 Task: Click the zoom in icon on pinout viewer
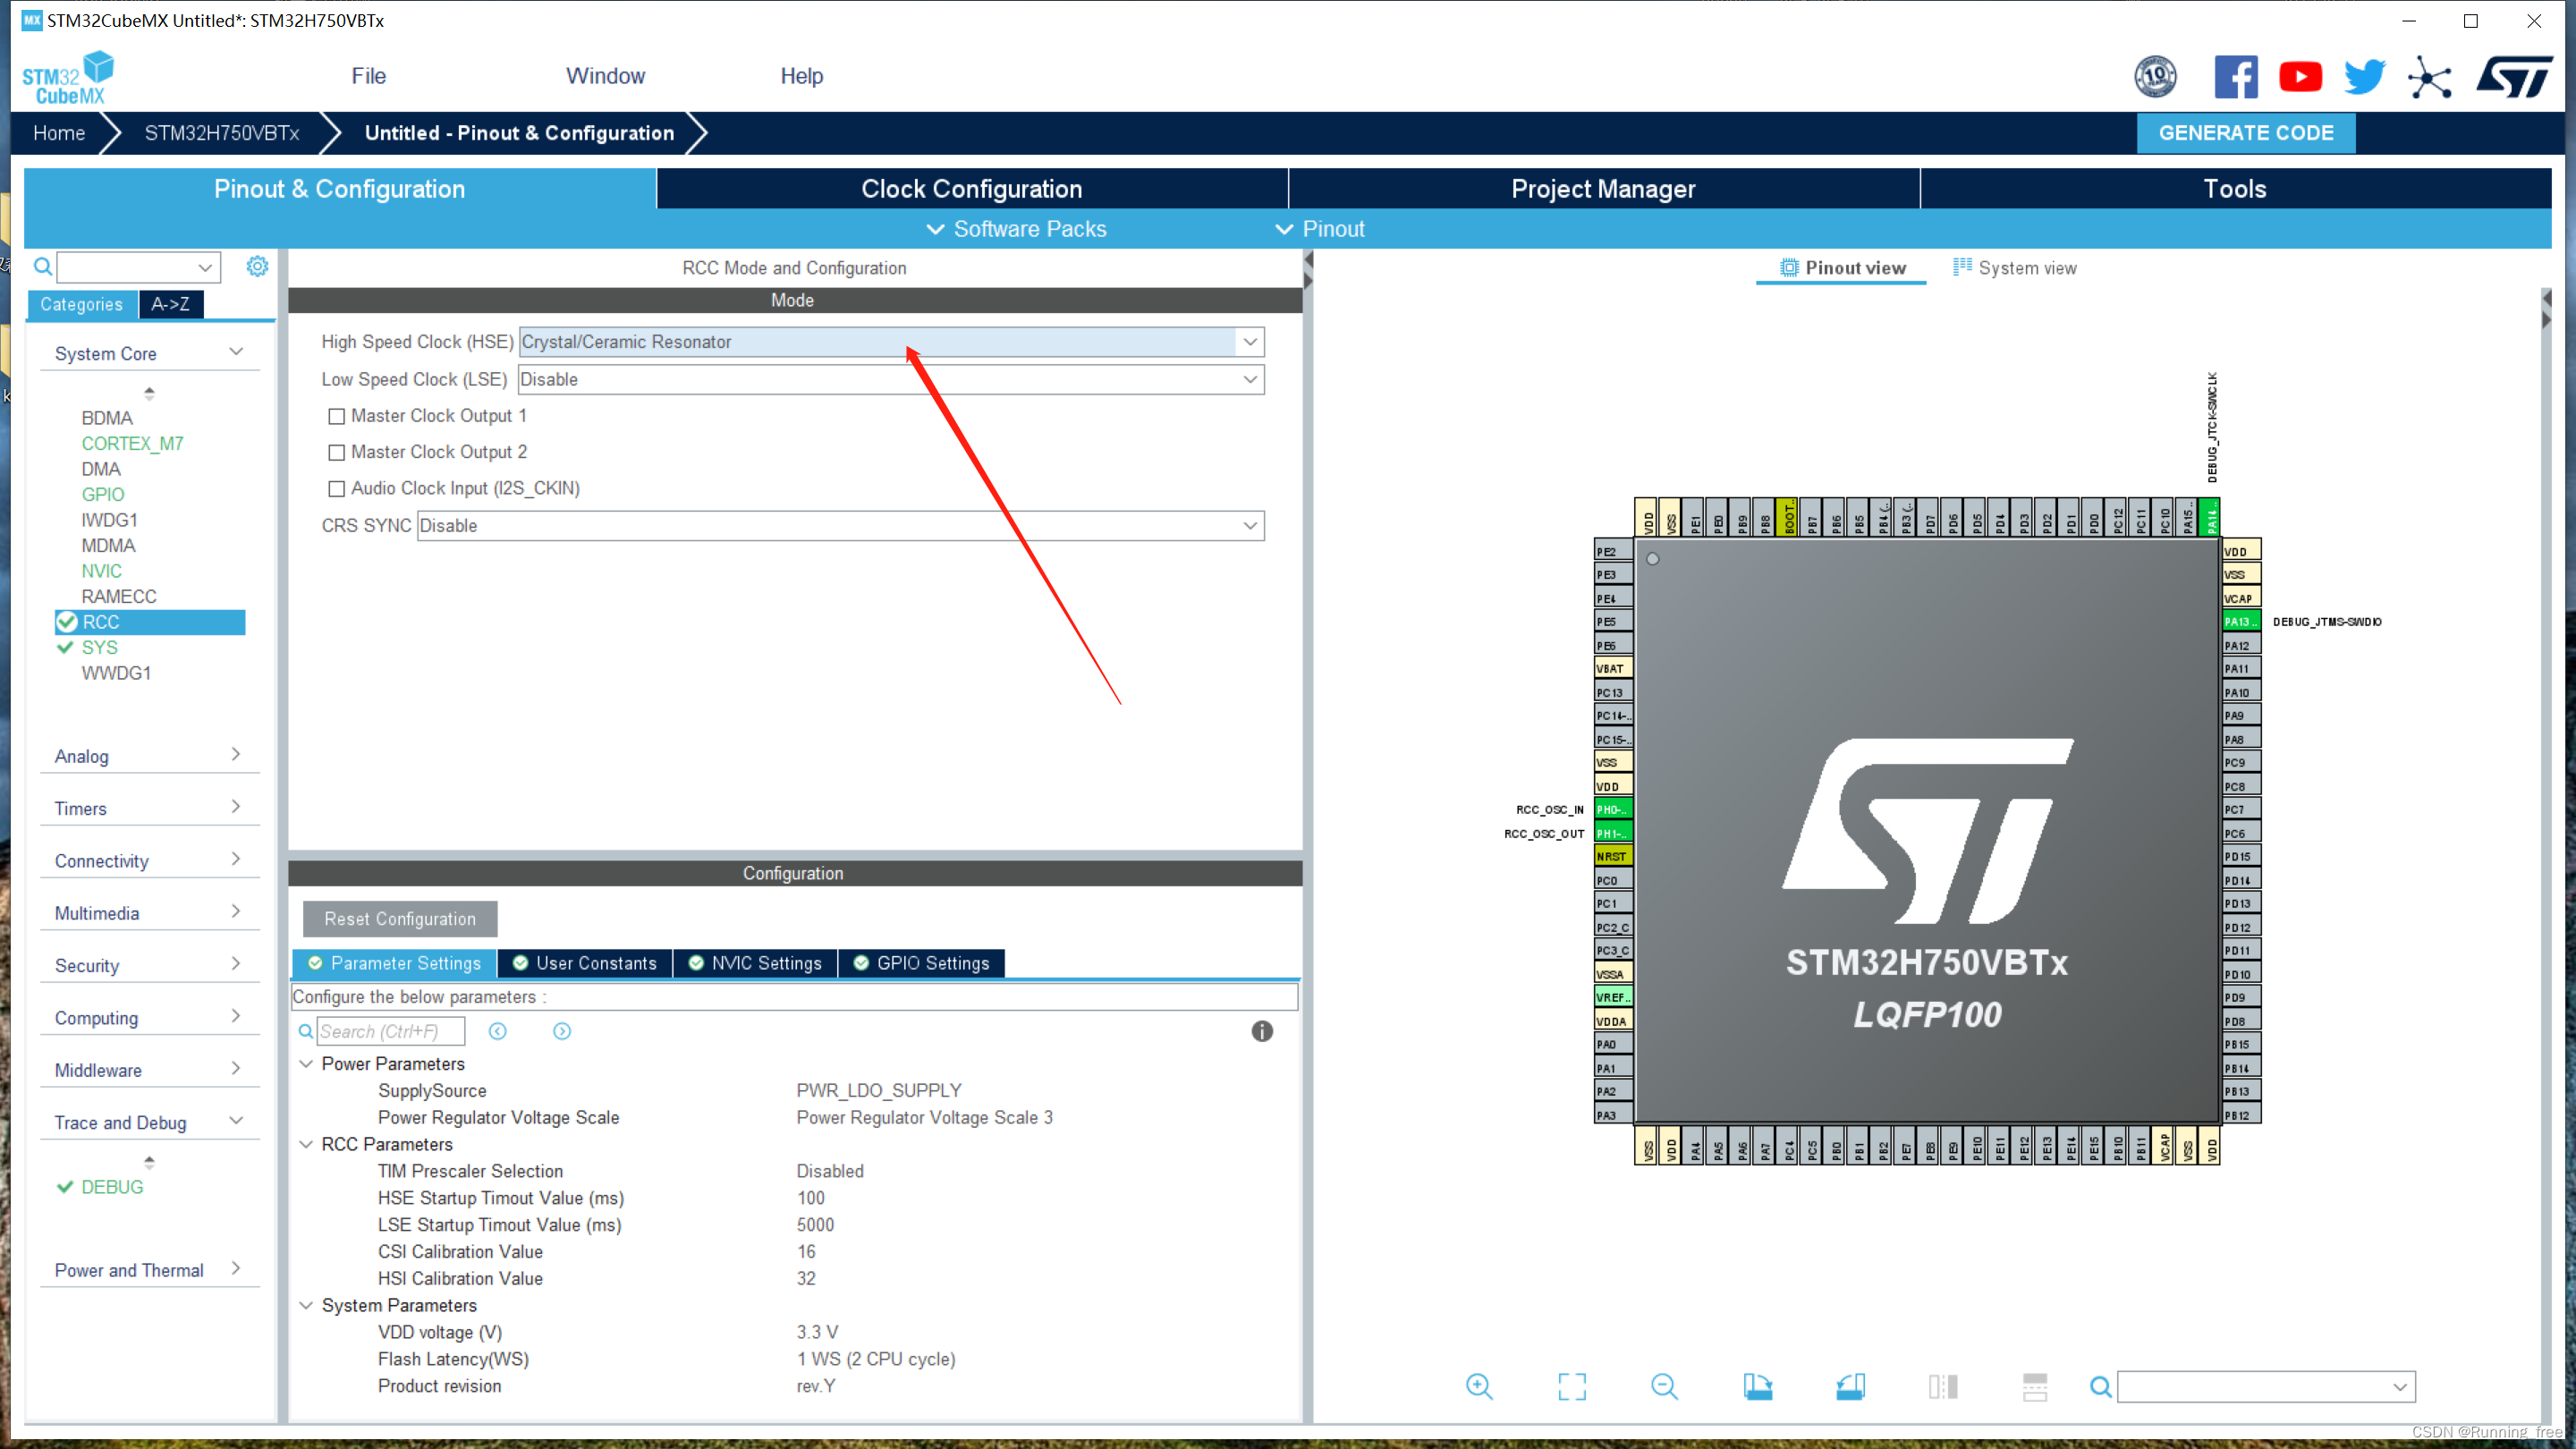[x=1478, y=1385]
